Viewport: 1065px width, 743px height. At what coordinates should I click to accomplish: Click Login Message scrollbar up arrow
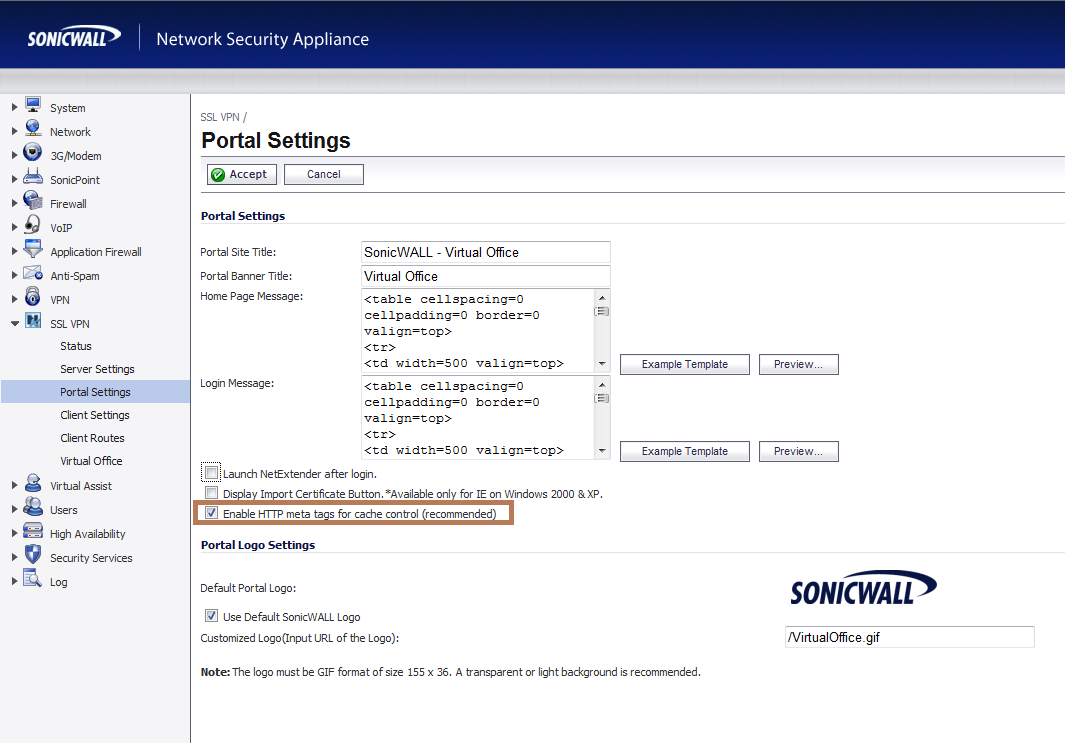[602, 384]
